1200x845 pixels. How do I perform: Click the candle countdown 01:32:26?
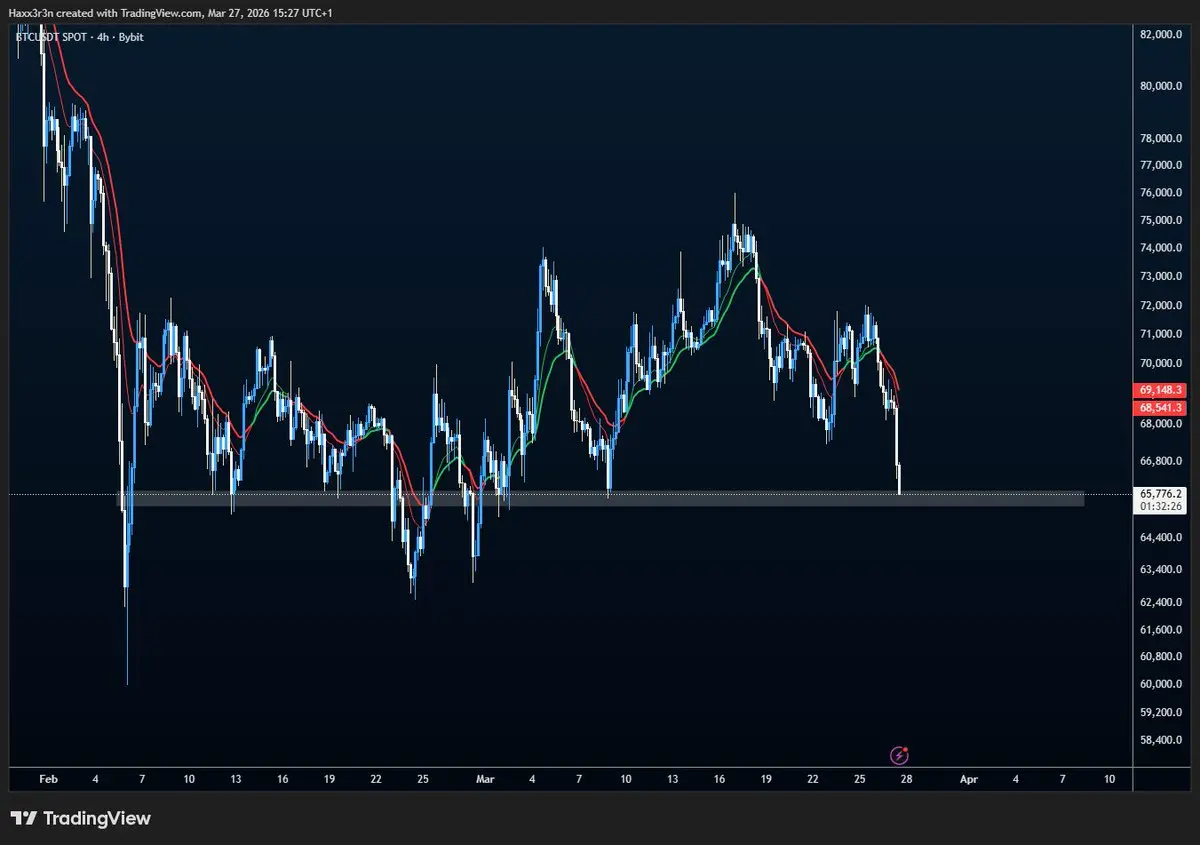(1160, 507)
